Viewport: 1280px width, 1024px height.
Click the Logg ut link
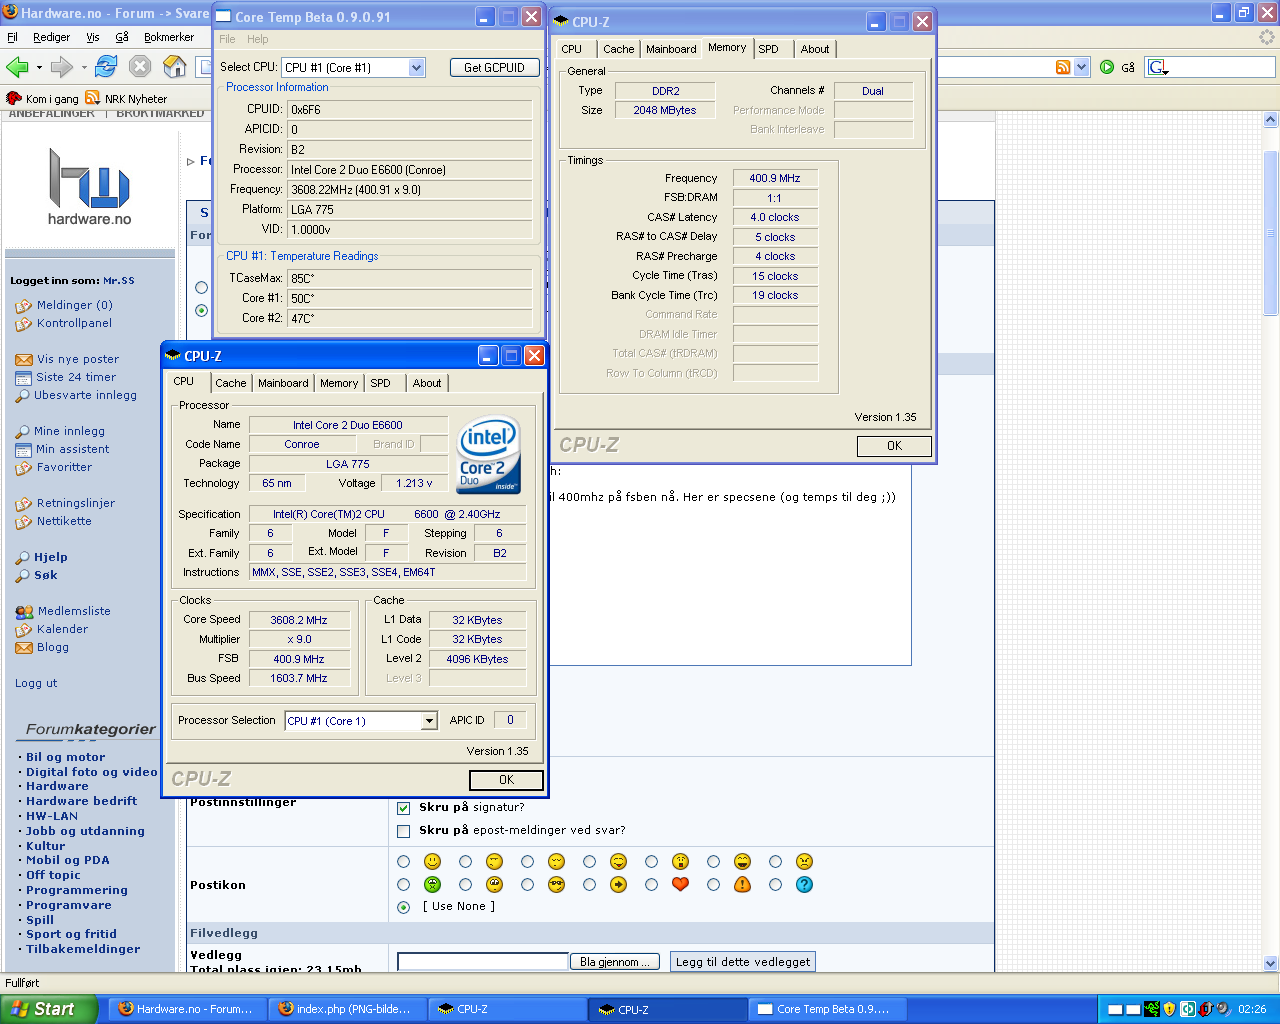tap(36, 683)
